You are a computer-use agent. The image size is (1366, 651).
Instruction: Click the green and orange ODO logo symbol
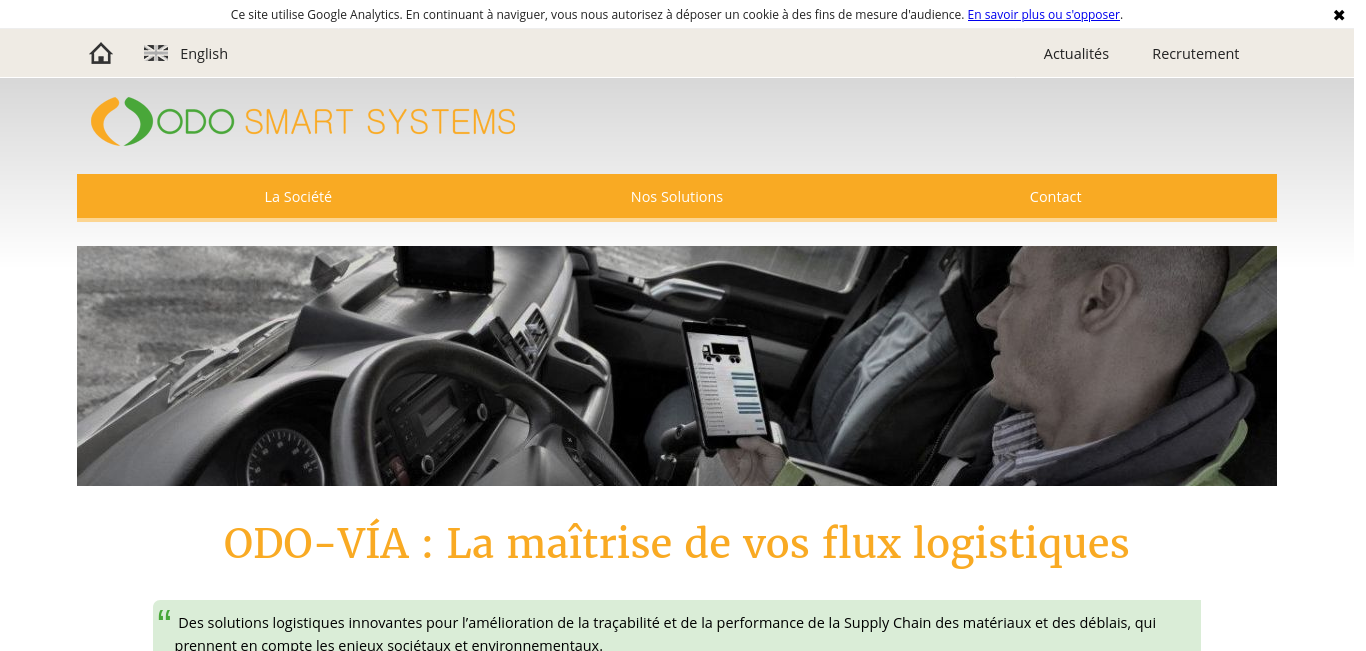pos(121,122)
